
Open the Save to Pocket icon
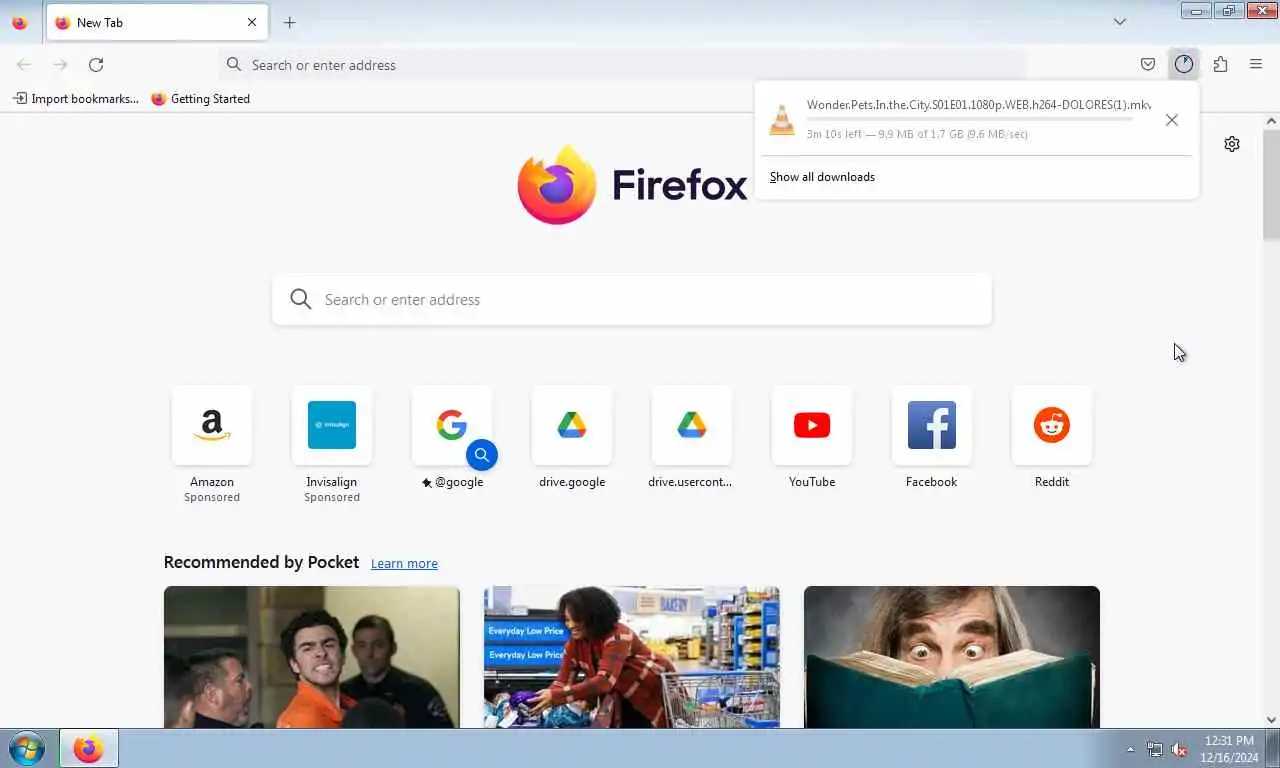(1148, 65)
